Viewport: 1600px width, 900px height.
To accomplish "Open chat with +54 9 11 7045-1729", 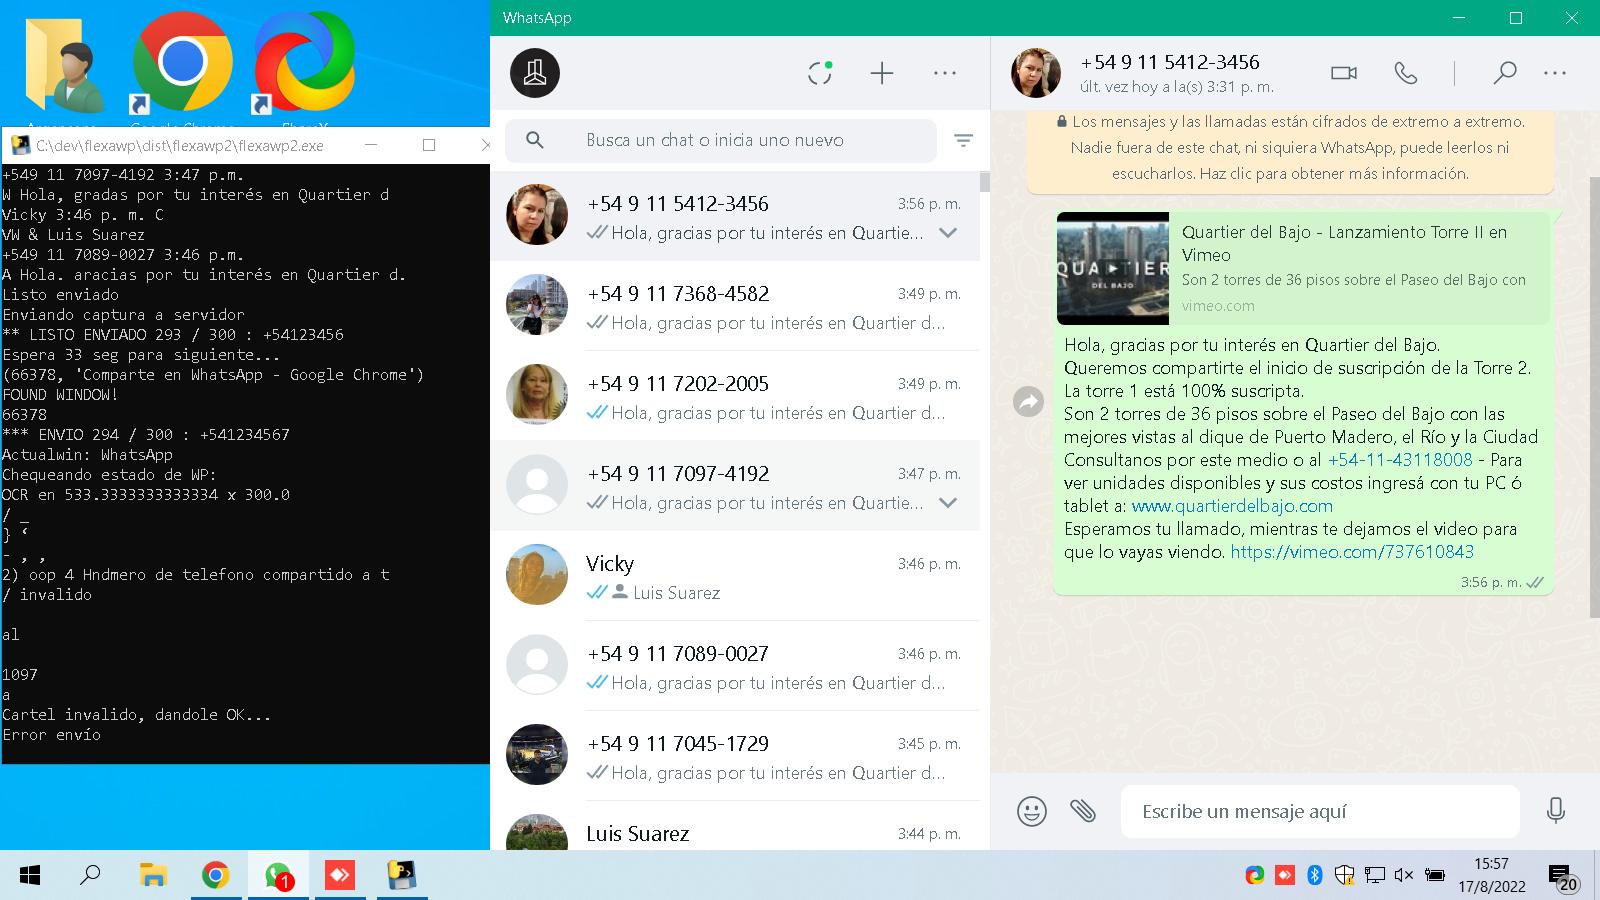I will [x=735, y=756].
